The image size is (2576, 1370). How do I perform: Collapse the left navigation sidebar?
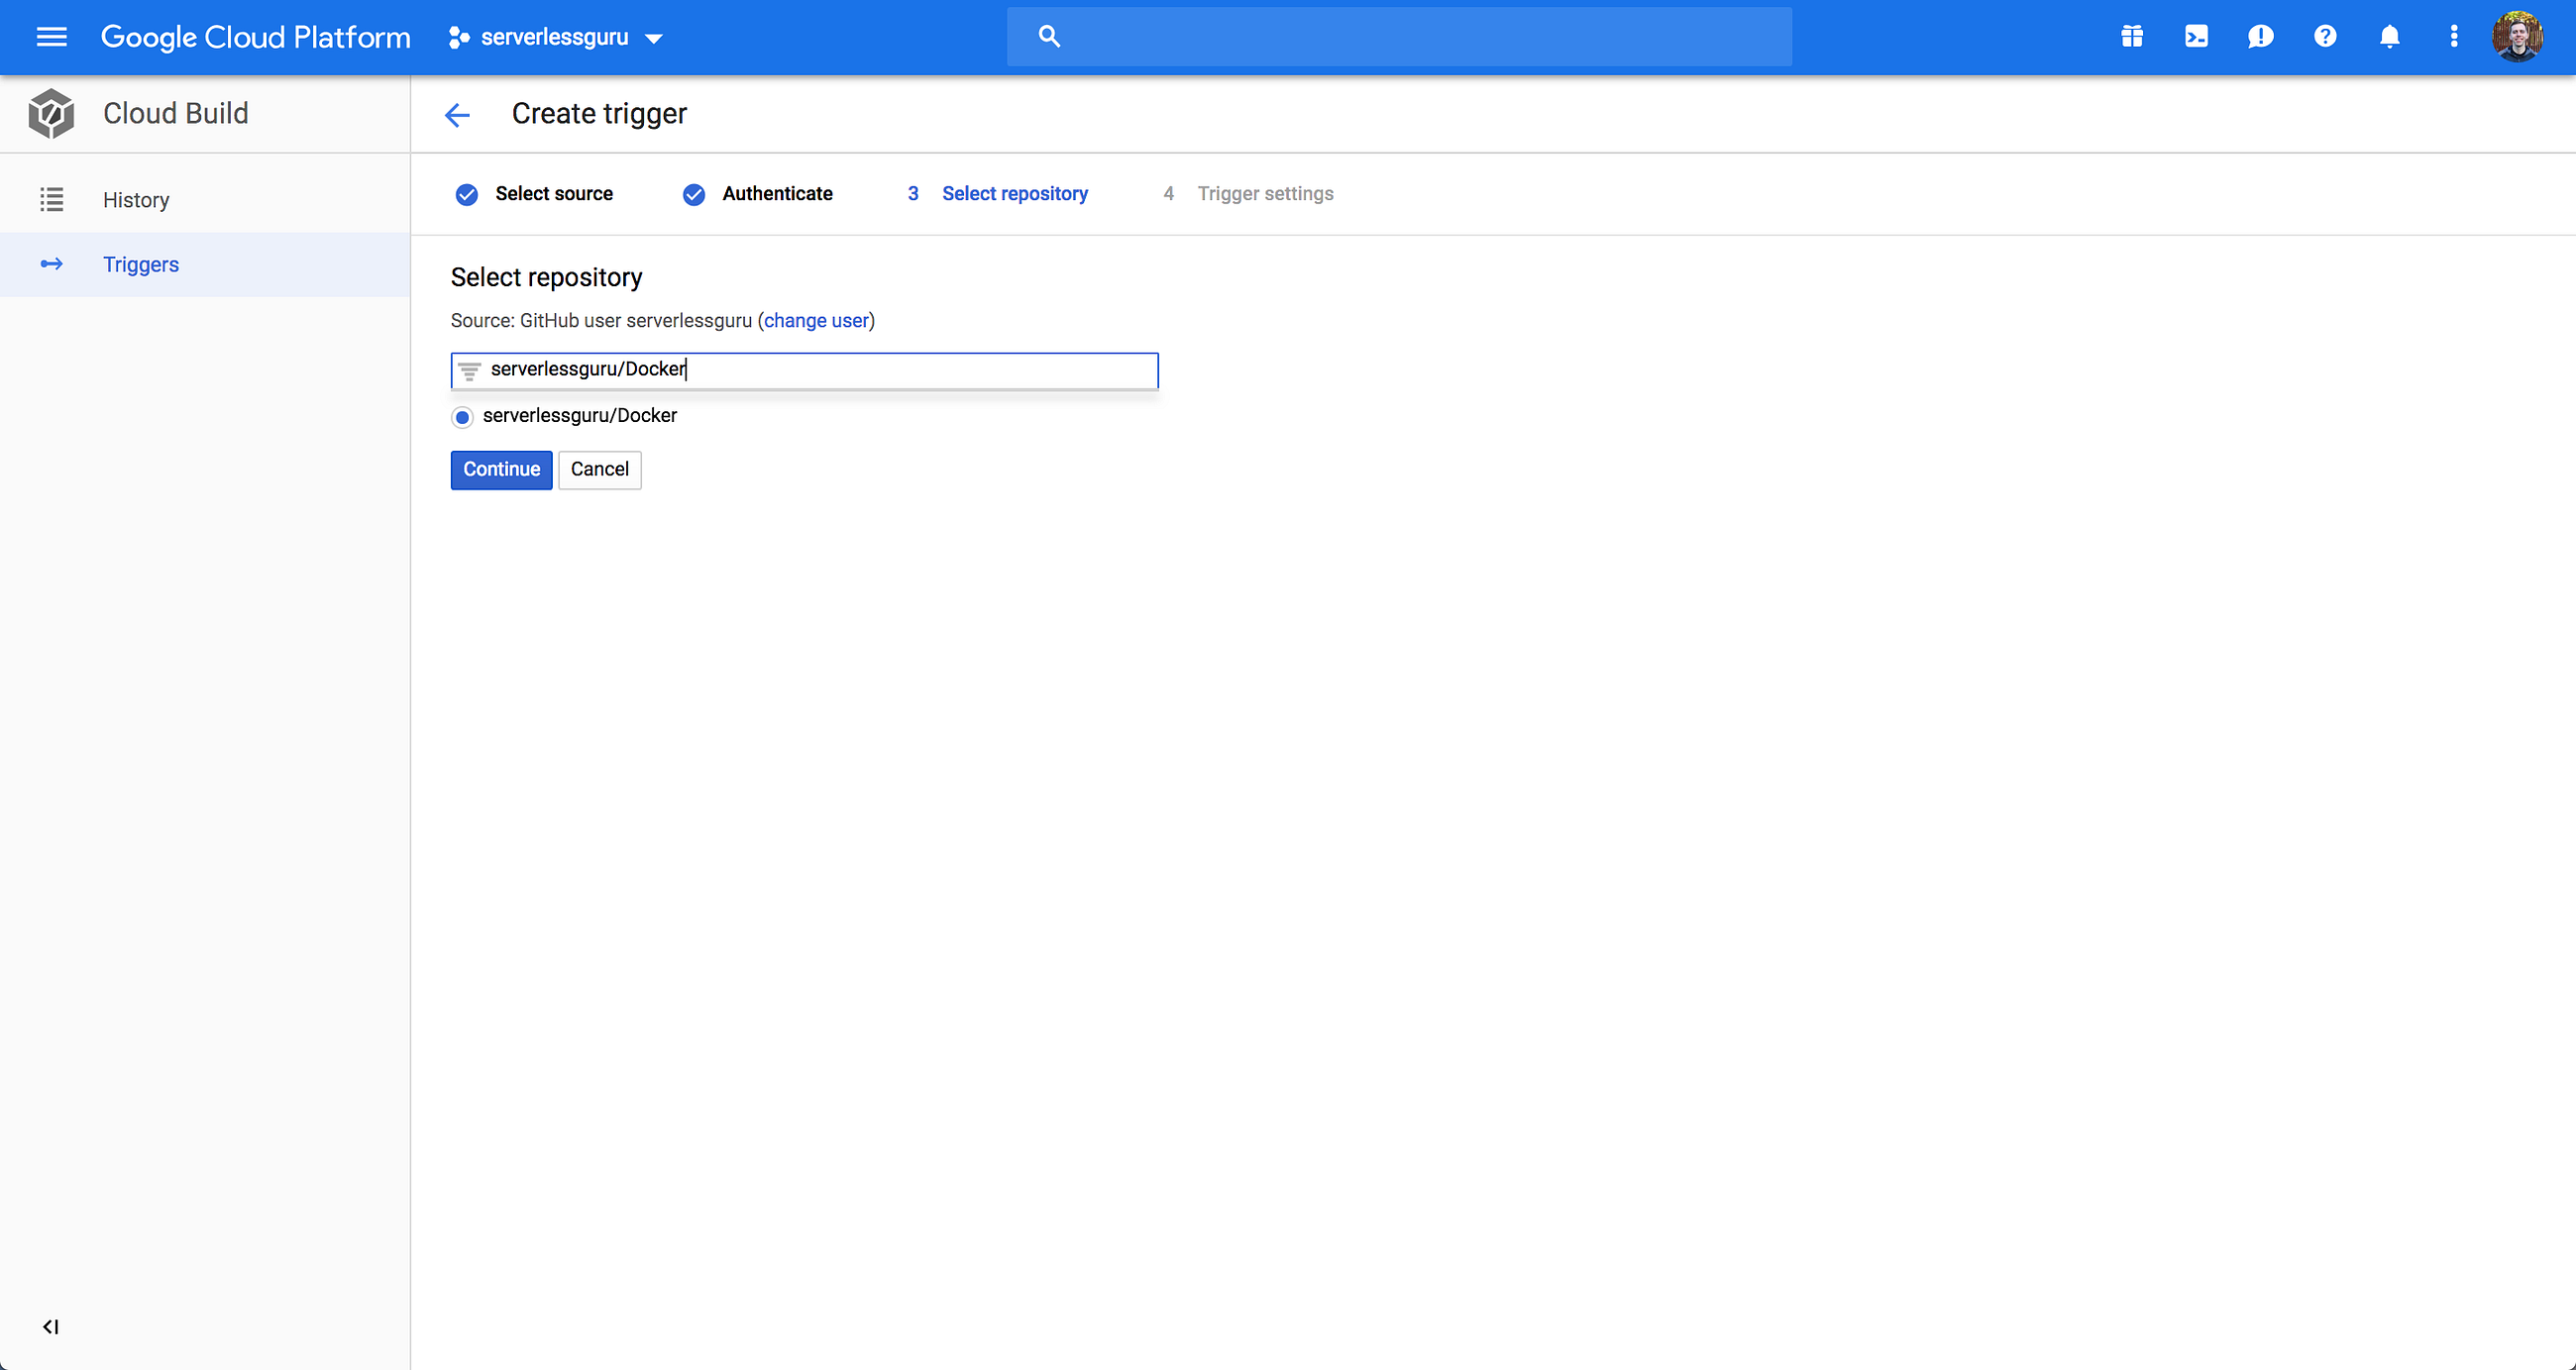pyautogui.click(x=51, y=1326)
